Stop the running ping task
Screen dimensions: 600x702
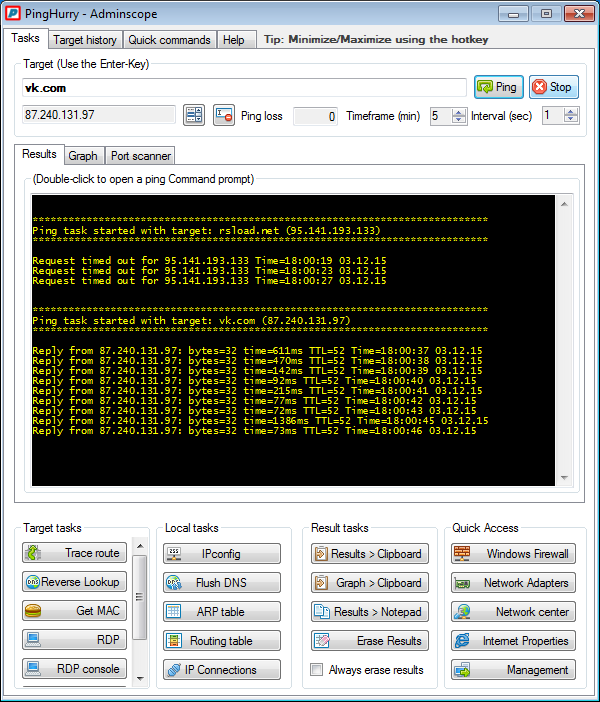553,87
